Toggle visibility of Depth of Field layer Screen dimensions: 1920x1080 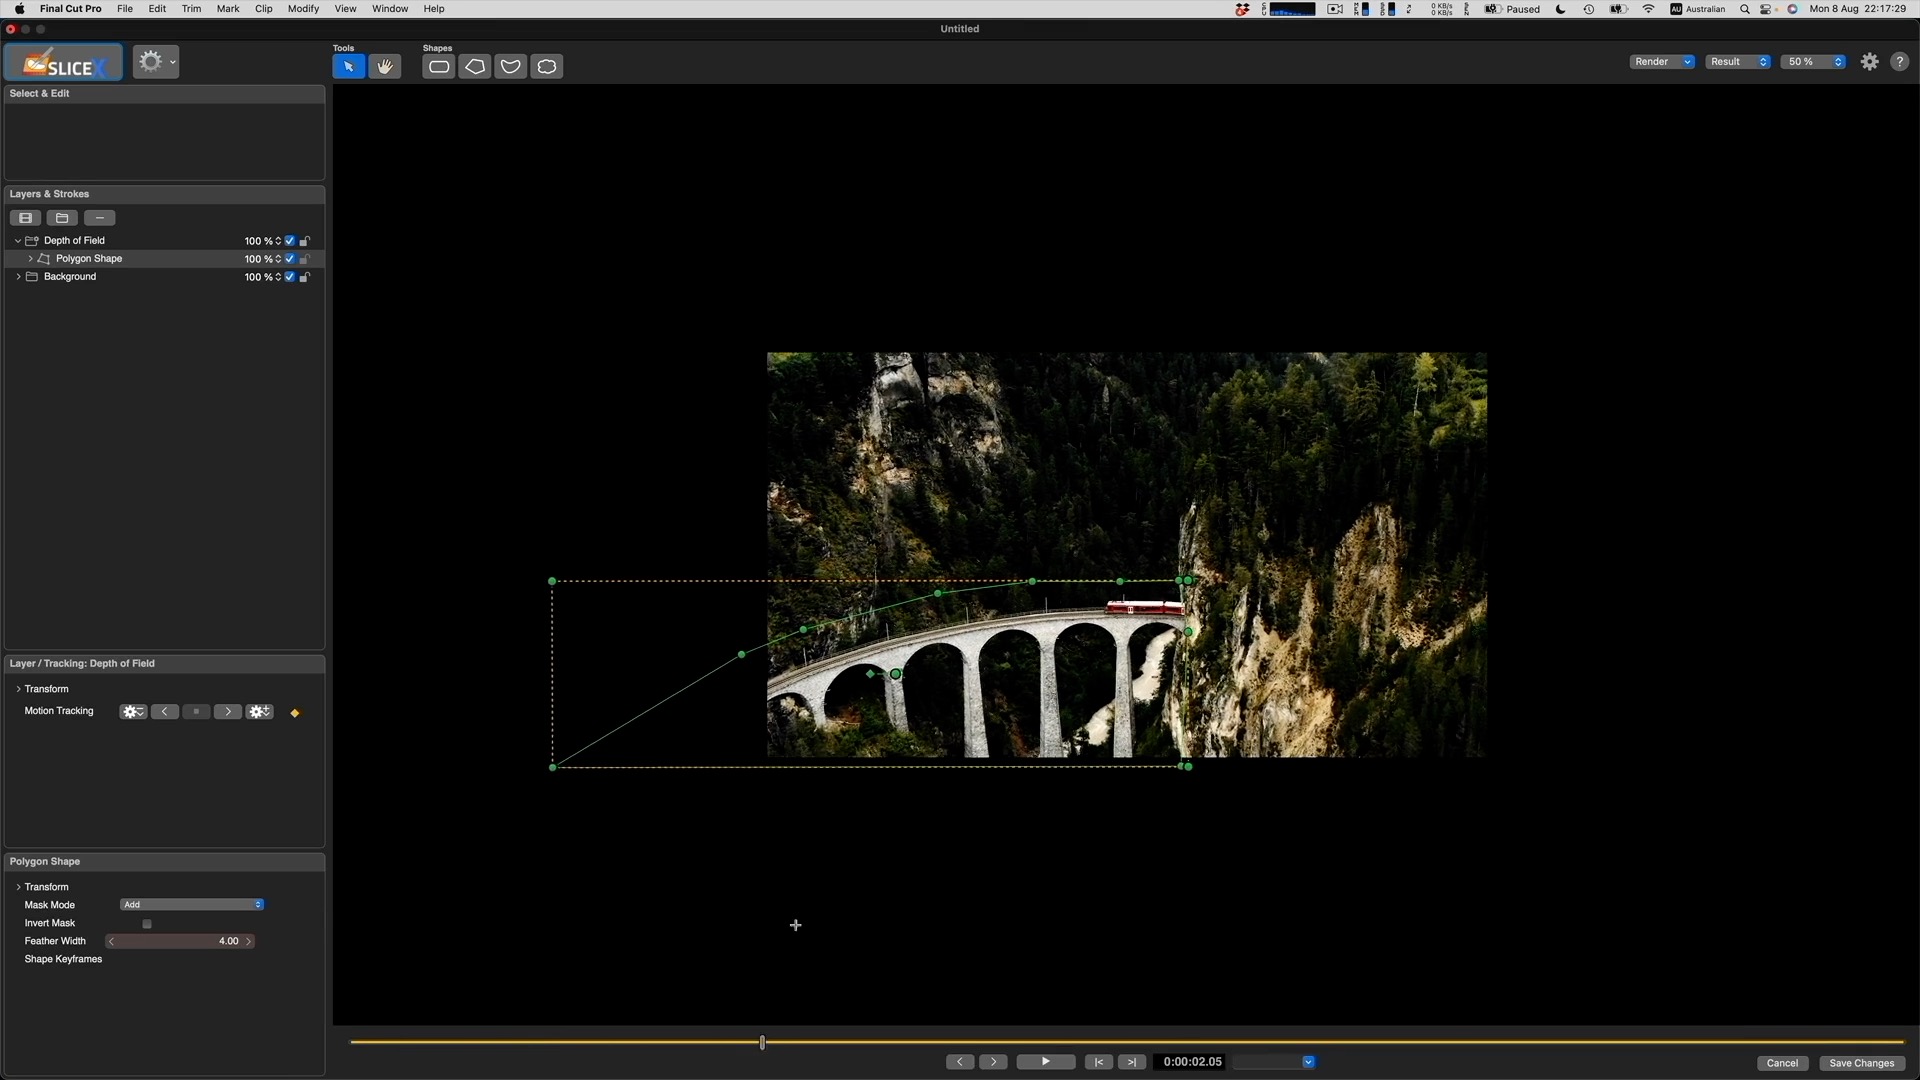[290, 241]
